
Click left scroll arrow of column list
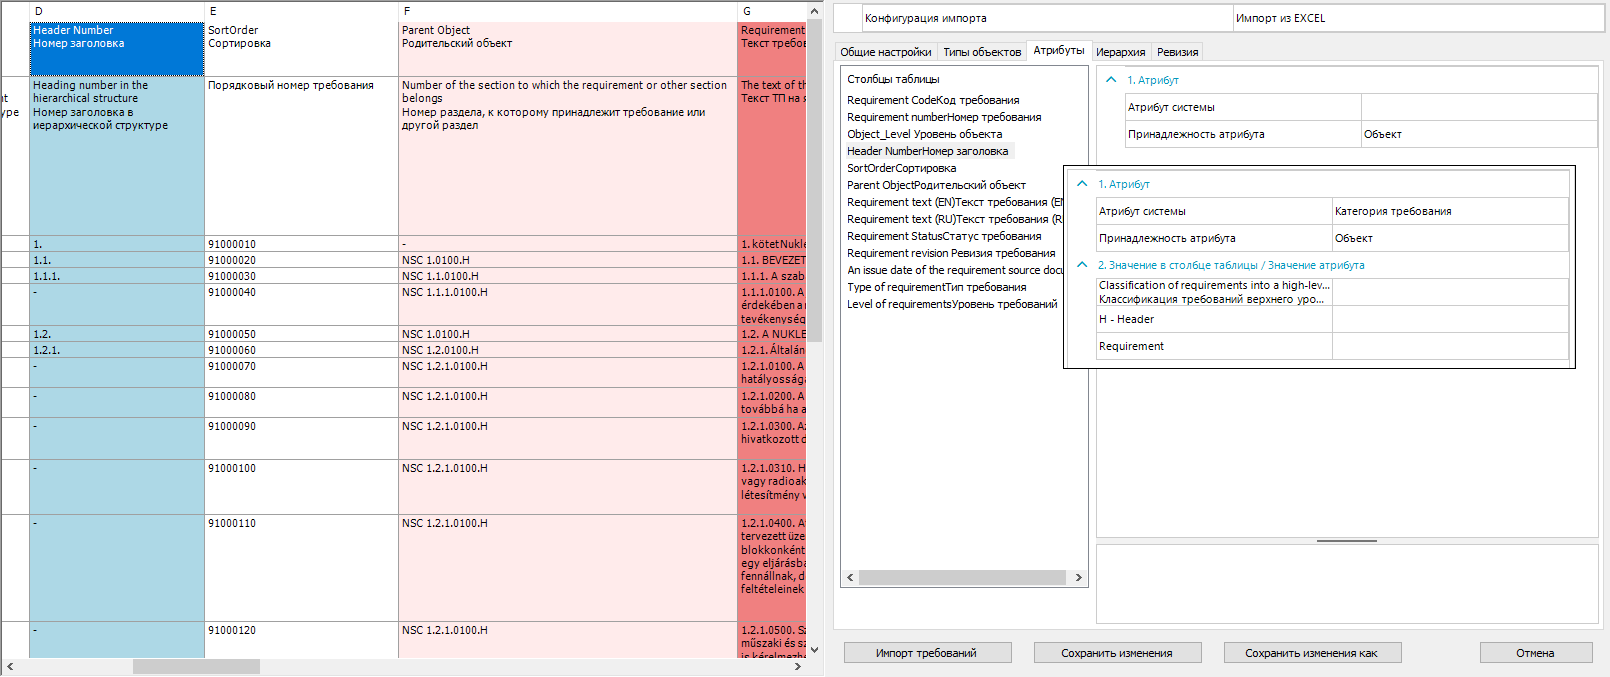point(850,578)
